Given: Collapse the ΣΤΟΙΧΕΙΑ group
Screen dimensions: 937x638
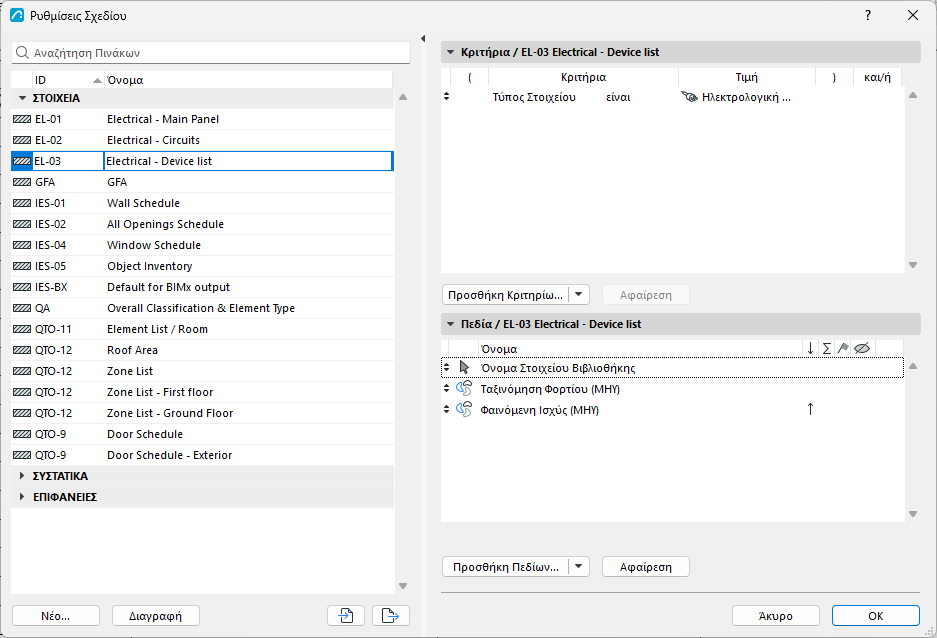Looking at the screenshot, I should (x=22, y=98).
